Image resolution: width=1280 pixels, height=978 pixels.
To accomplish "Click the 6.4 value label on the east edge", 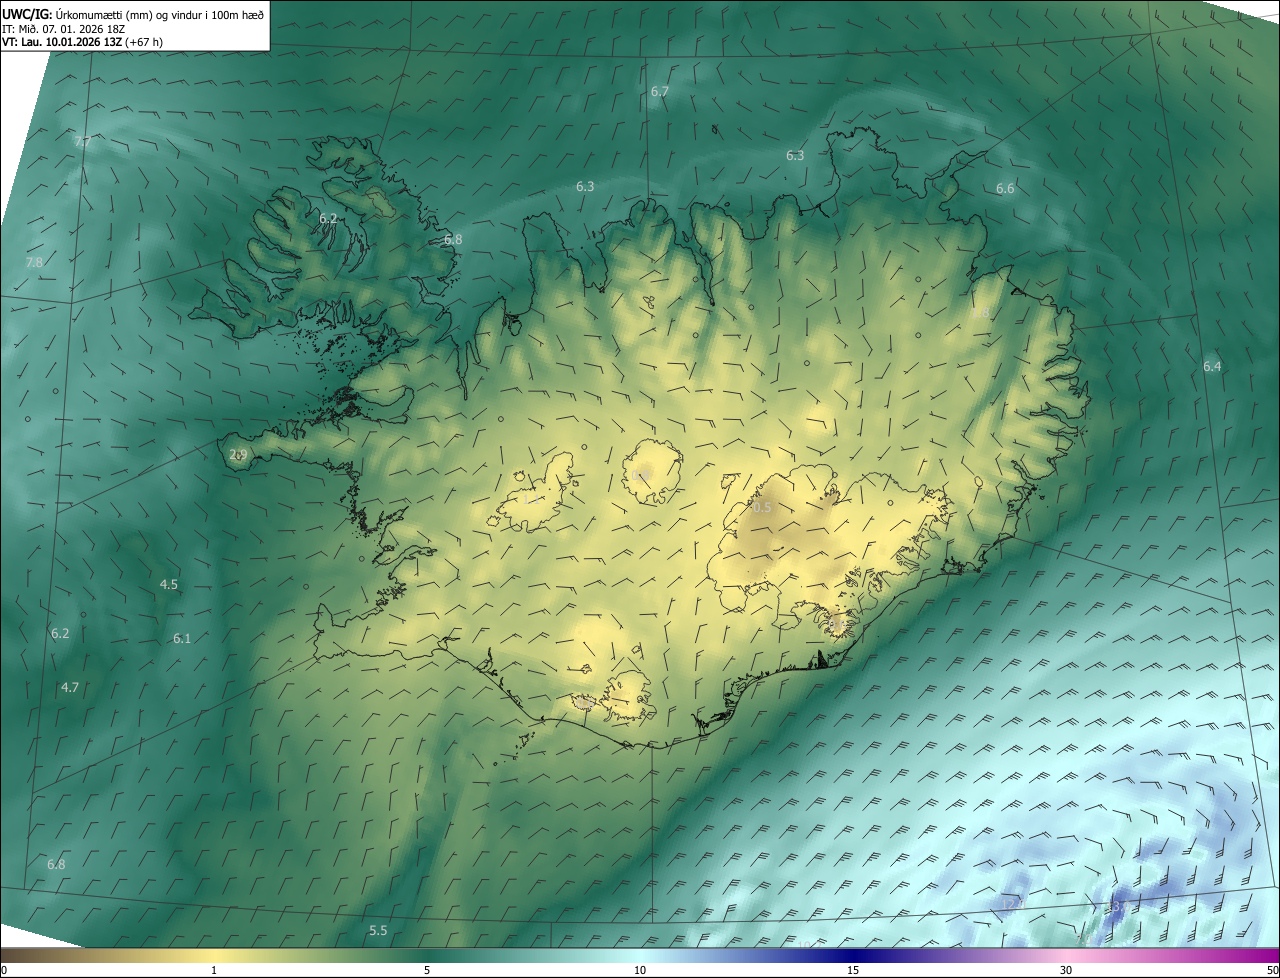I will click(x=1212, y=367).
